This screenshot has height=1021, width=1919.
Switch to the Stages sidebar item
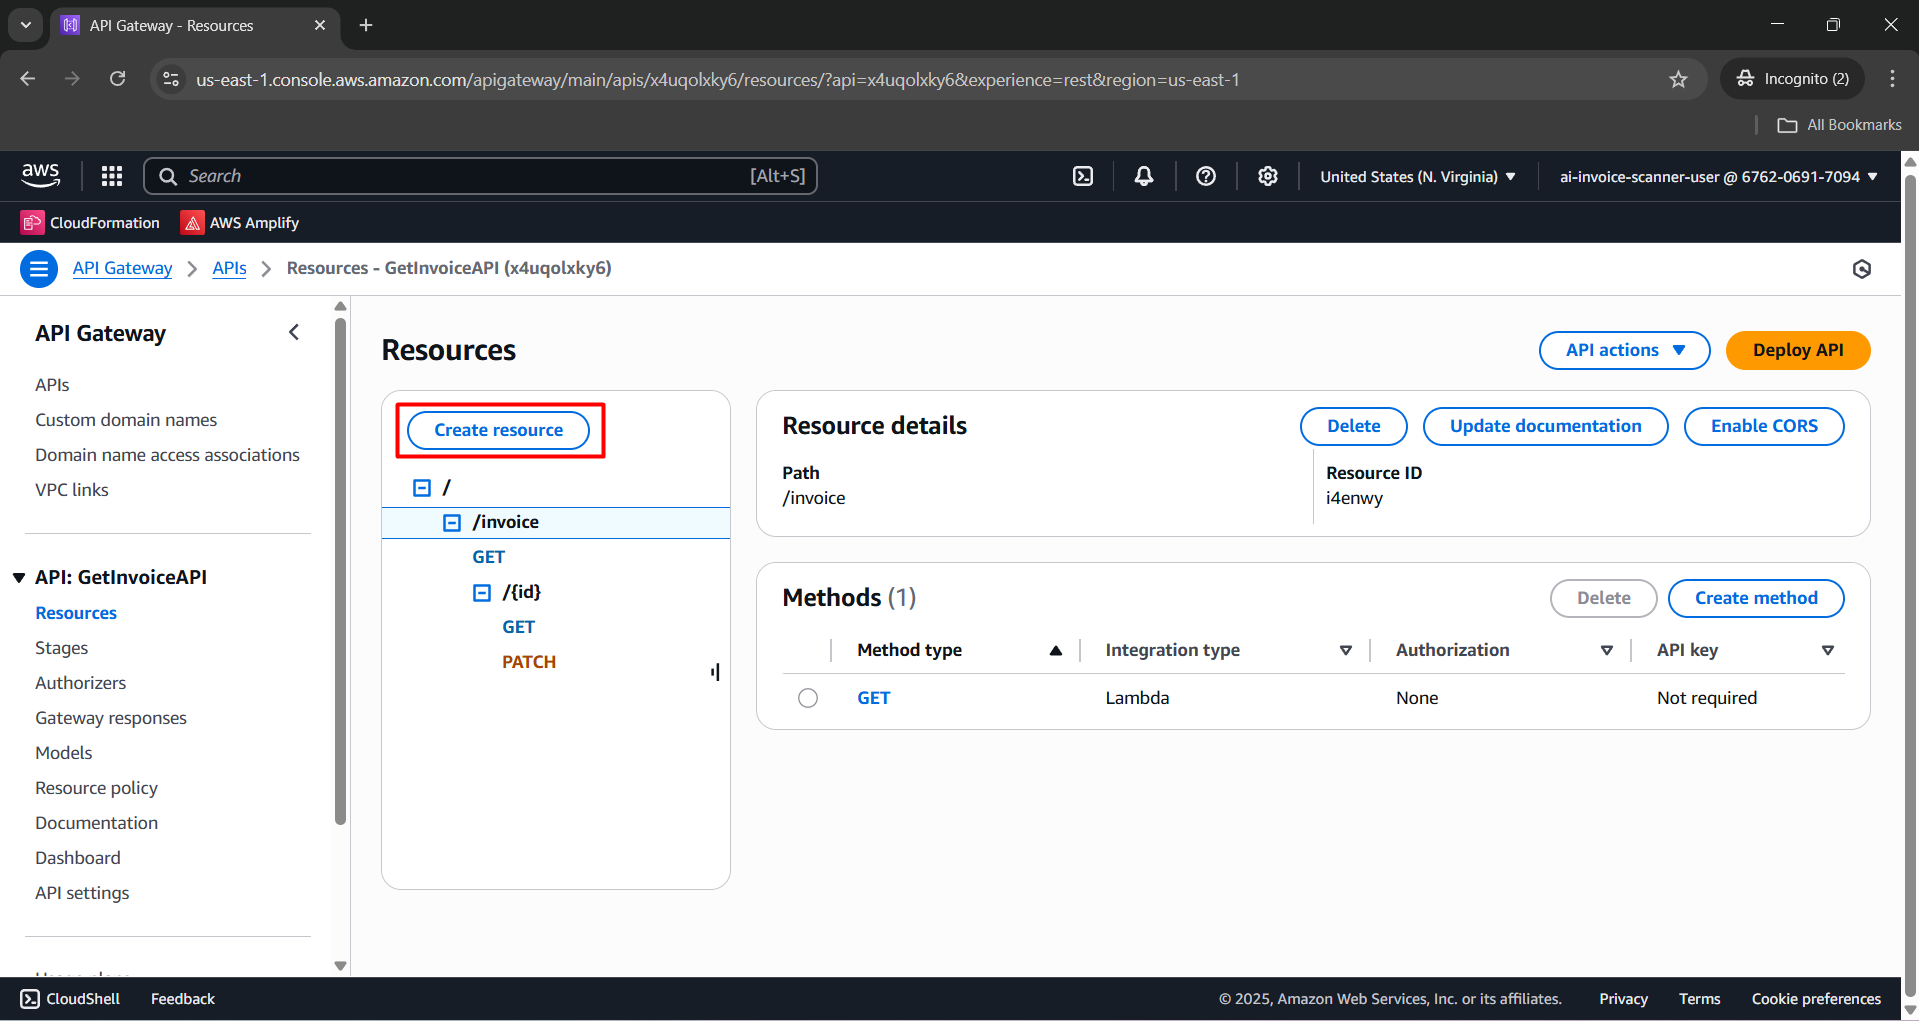61,647
